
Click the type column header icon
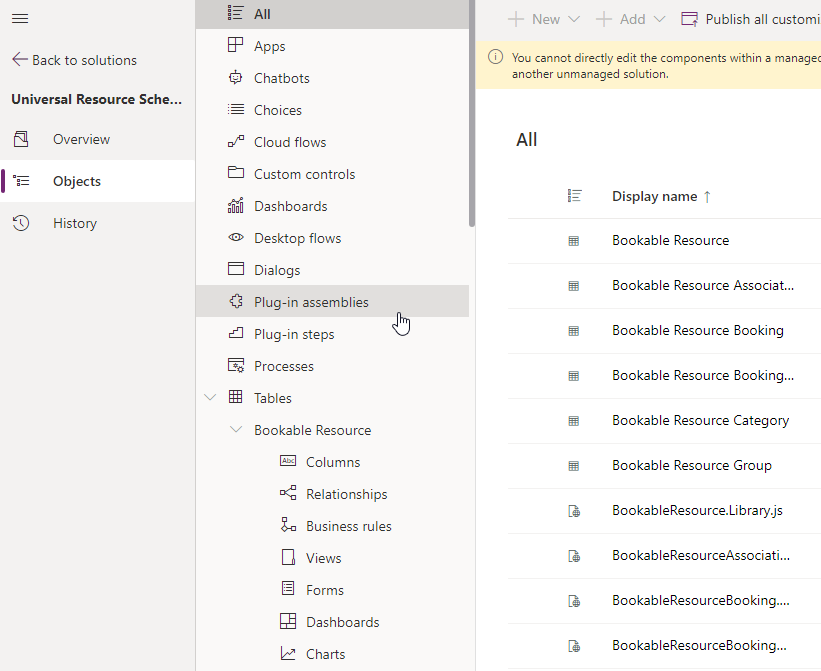[574, 196]
